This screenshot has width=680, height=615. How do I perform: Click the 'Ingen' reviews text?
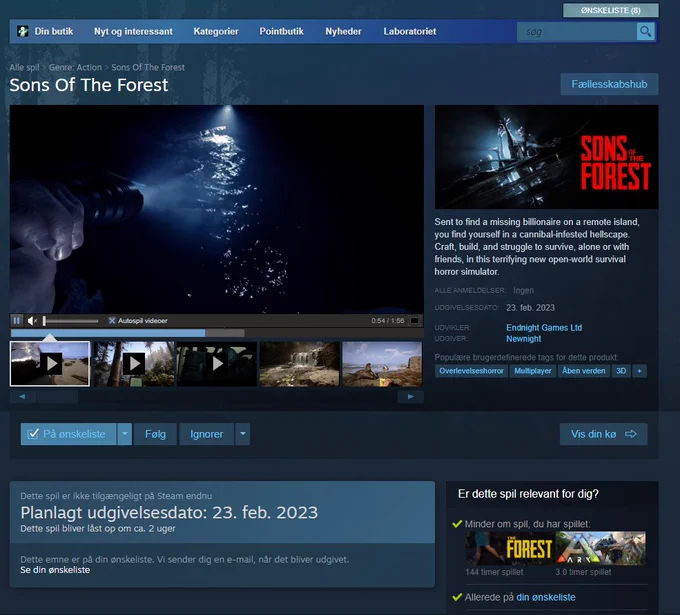(523, 290)
